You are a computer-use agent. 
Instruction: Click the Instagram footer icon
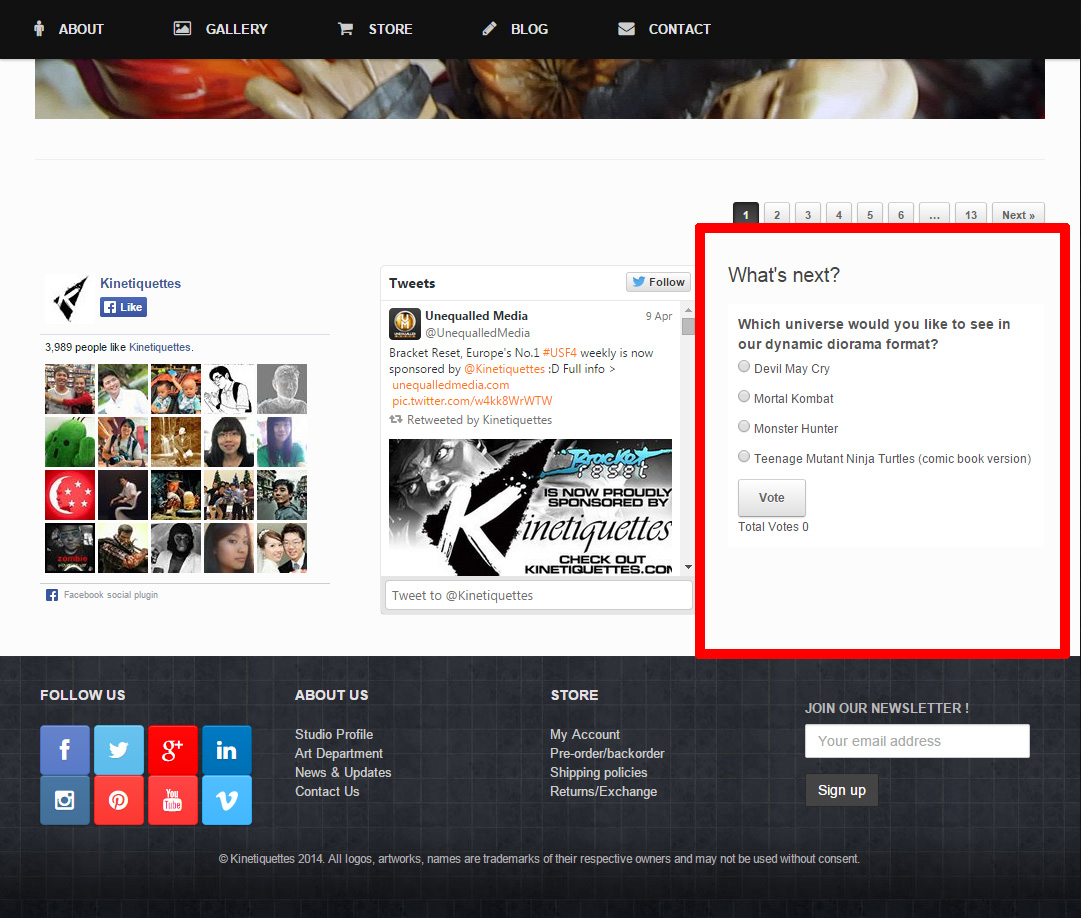click(65, 800)
